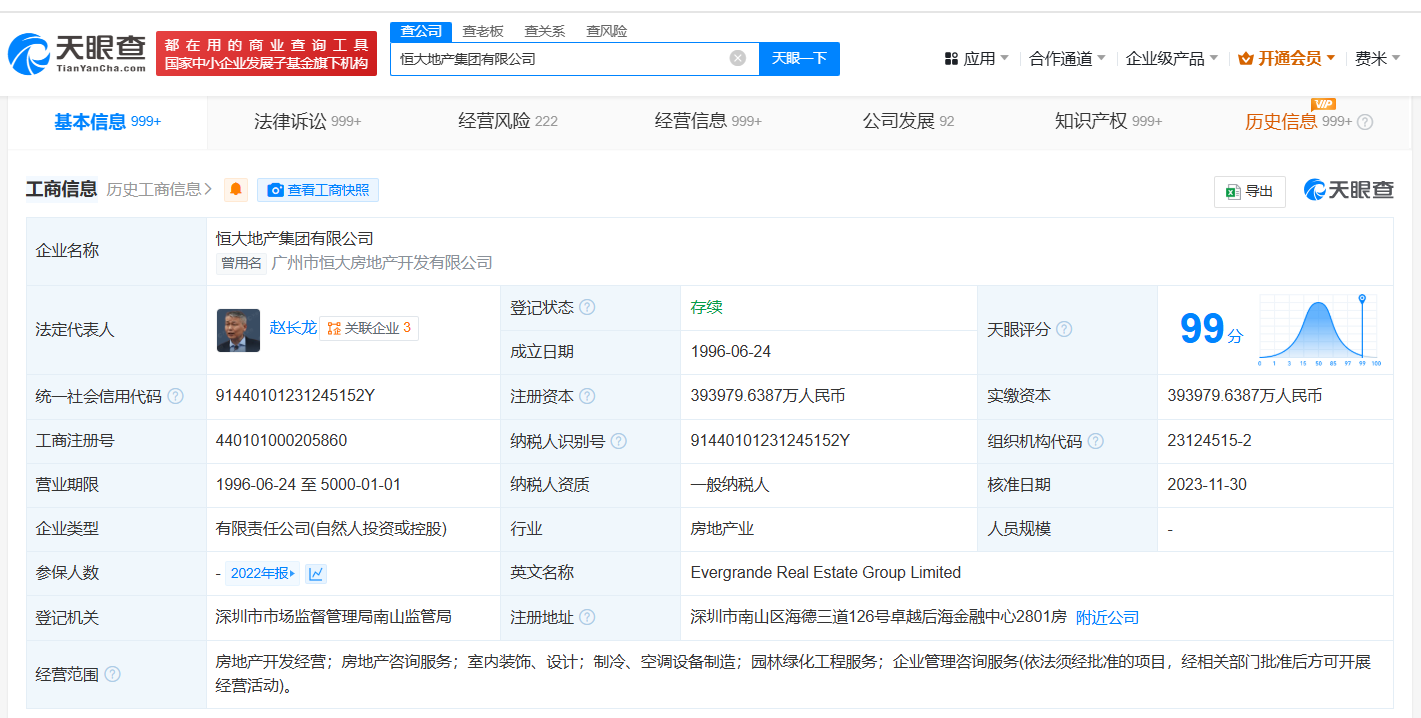
Task: Select the 查老板 search tab
Action: [x=483, y=31]
